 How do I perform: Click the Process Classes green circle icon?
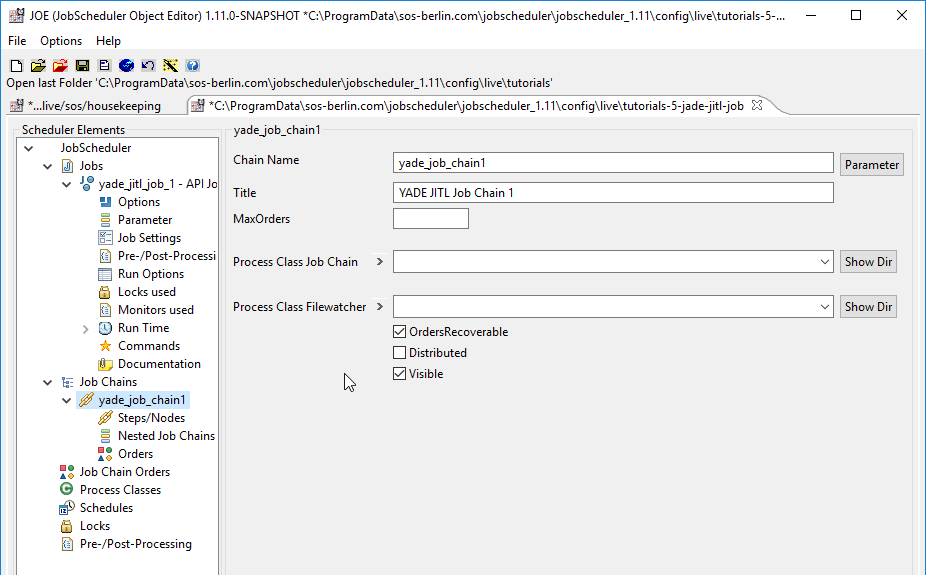point(67,489)
